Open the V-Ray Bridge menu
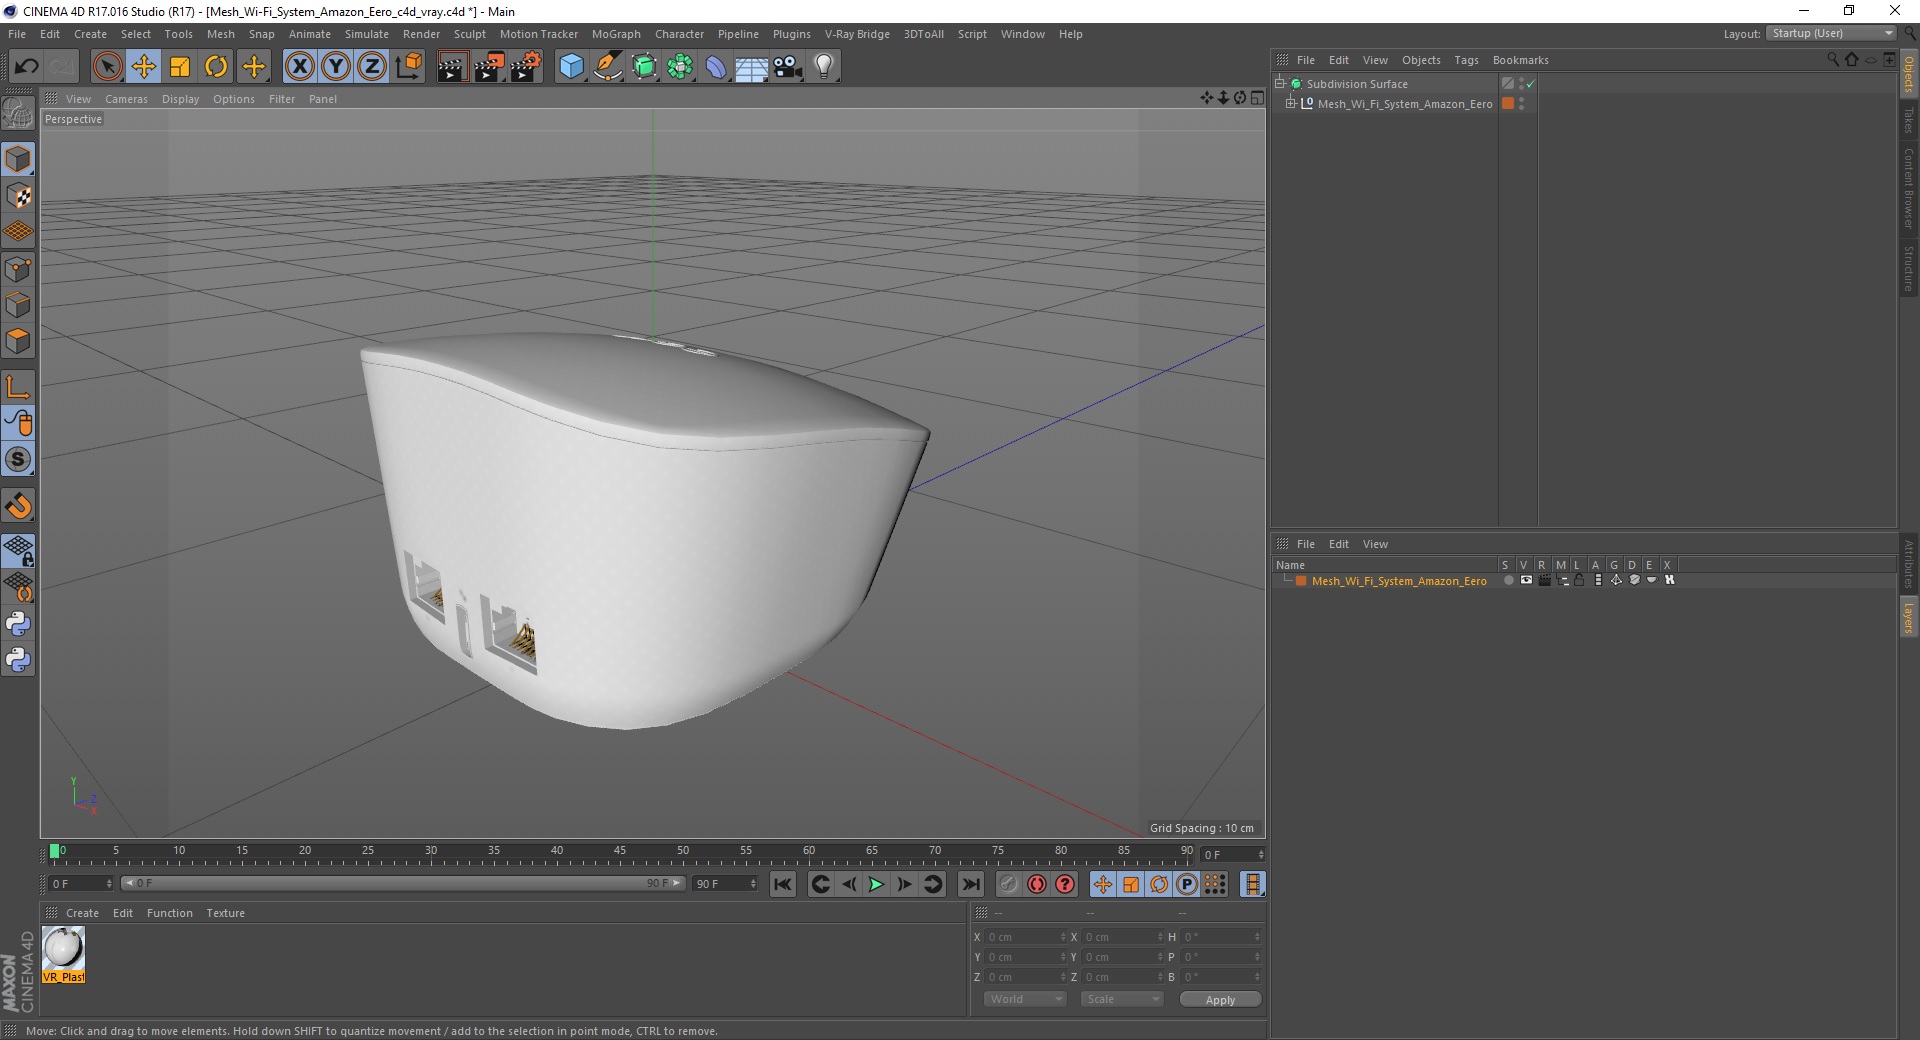 857,34
